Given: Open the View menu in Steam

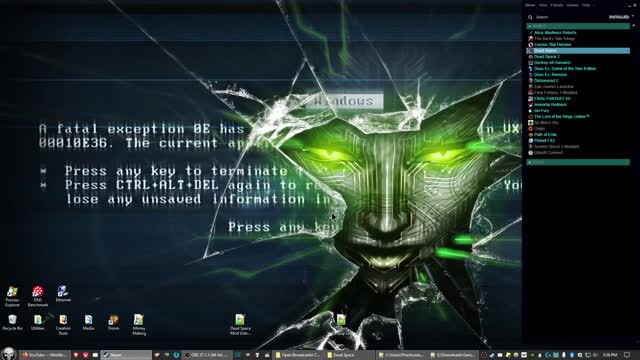Looking at the screenshot, I should coord(543,5).
